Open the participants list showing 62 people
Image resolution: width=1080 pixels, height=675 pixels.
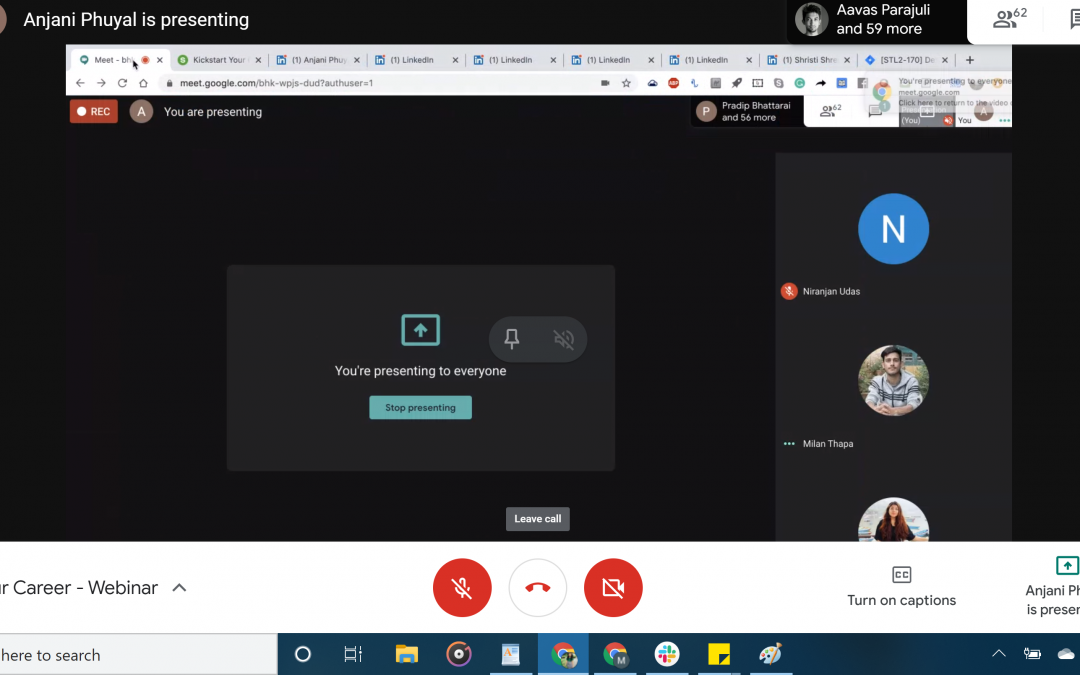click(1010, 19)
